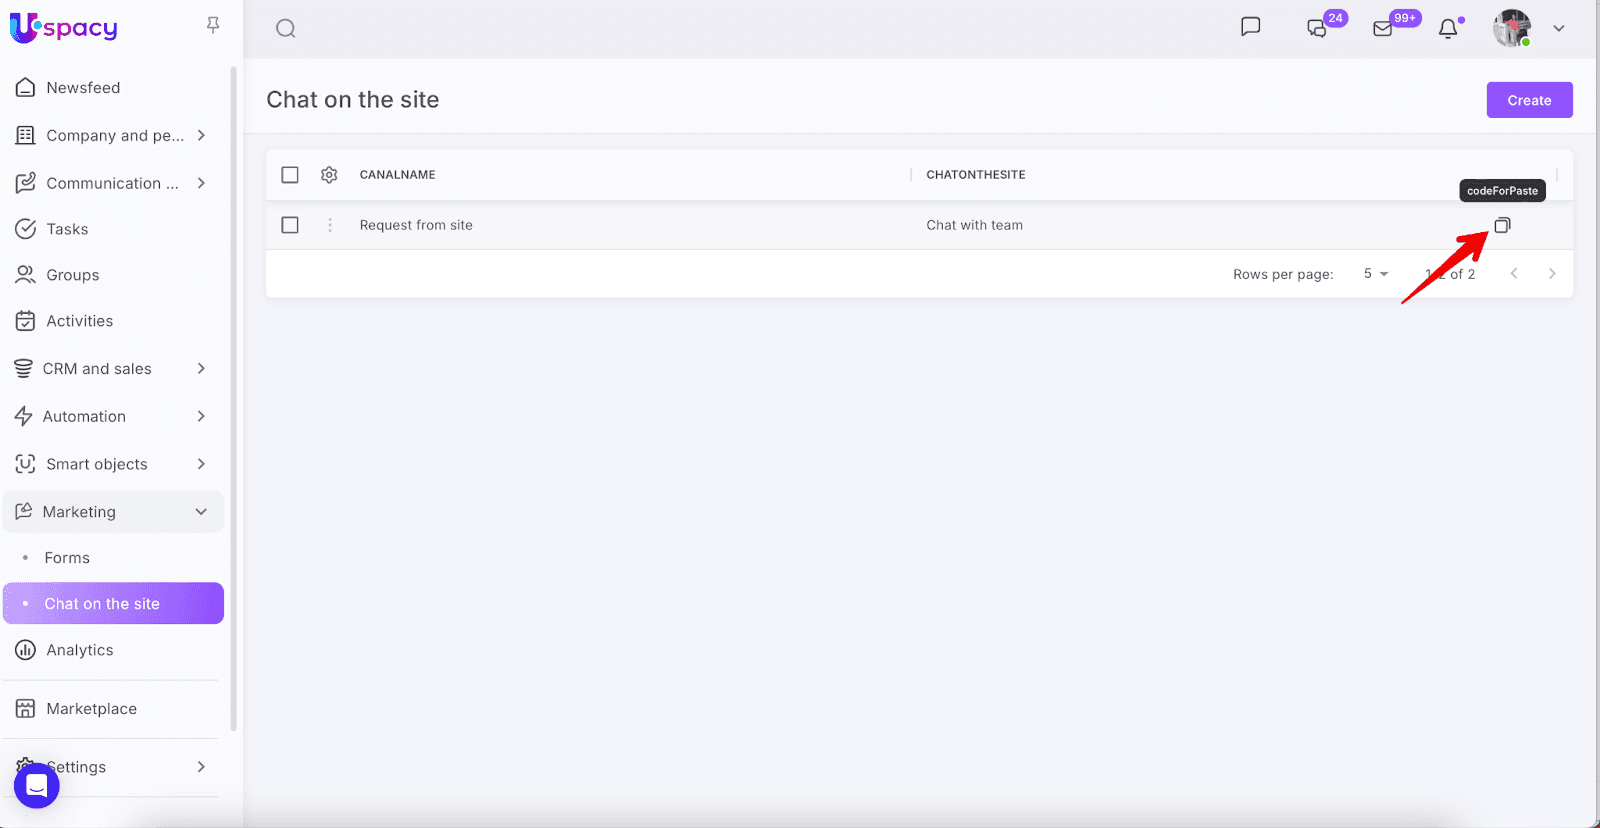Open the mail icon with 99+ badge
Screen dimensions: 1600x828
click(1383, 28)
